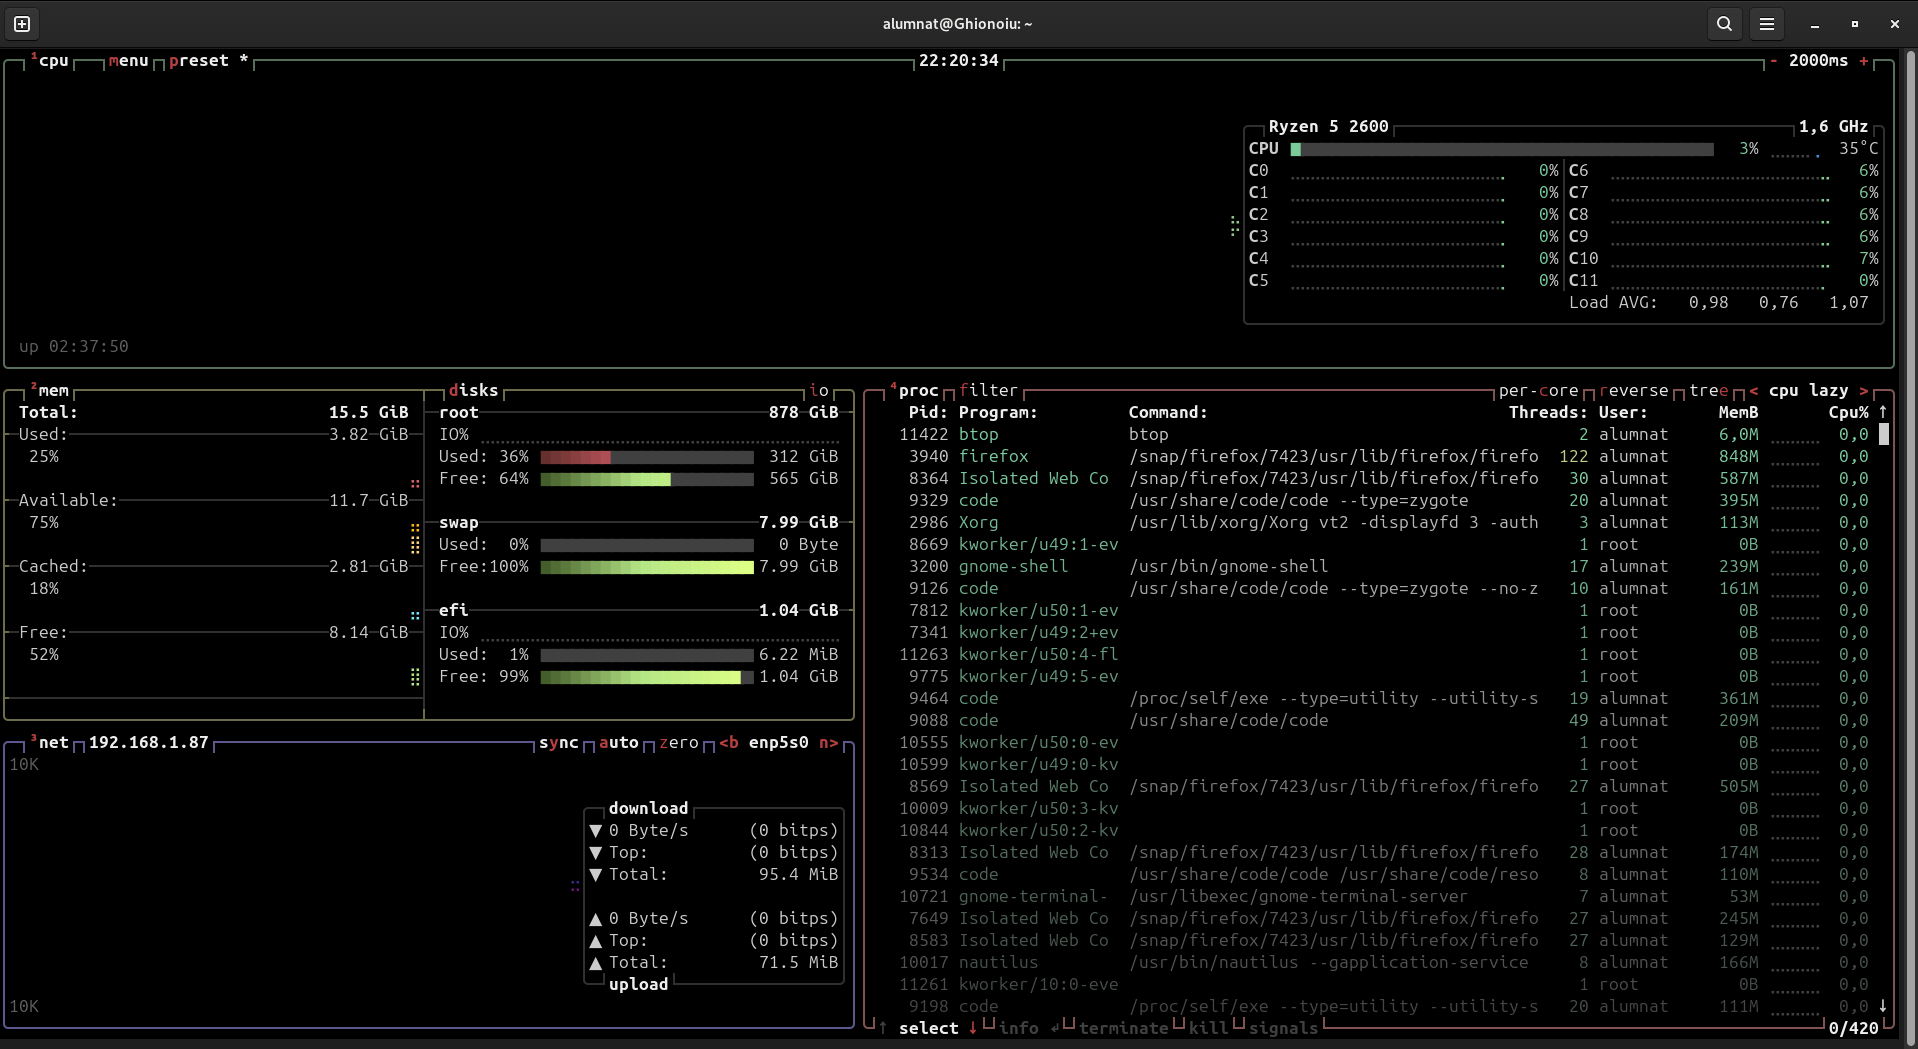Toggle process tree view

pyautogui.click(x=1709, y=391)
